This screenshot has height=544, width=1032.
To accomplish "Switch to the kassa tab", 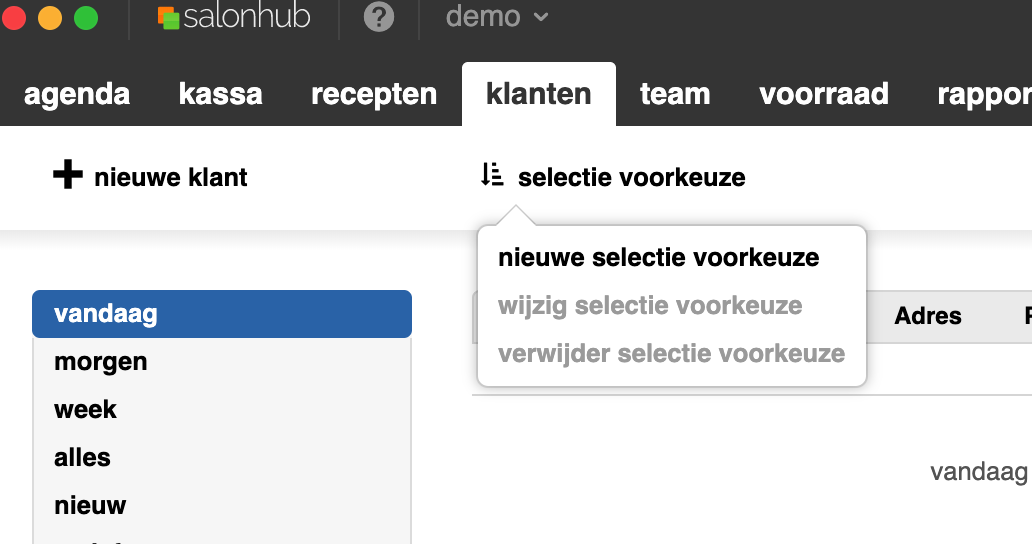I will click(x=220, y=94).
